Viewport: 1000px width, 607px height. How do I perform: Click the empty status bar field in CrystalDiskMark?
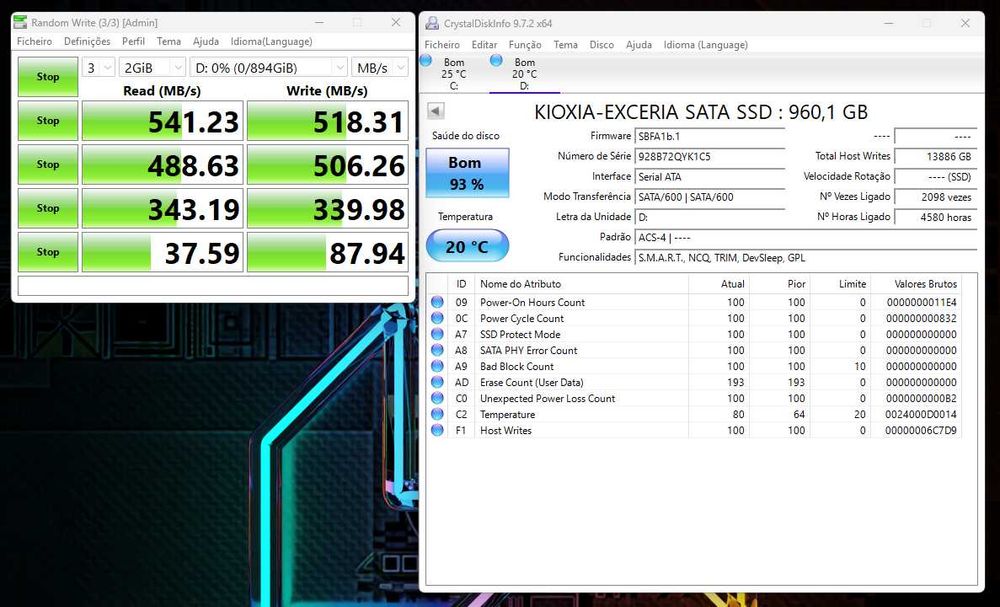[x=213, y=286]
